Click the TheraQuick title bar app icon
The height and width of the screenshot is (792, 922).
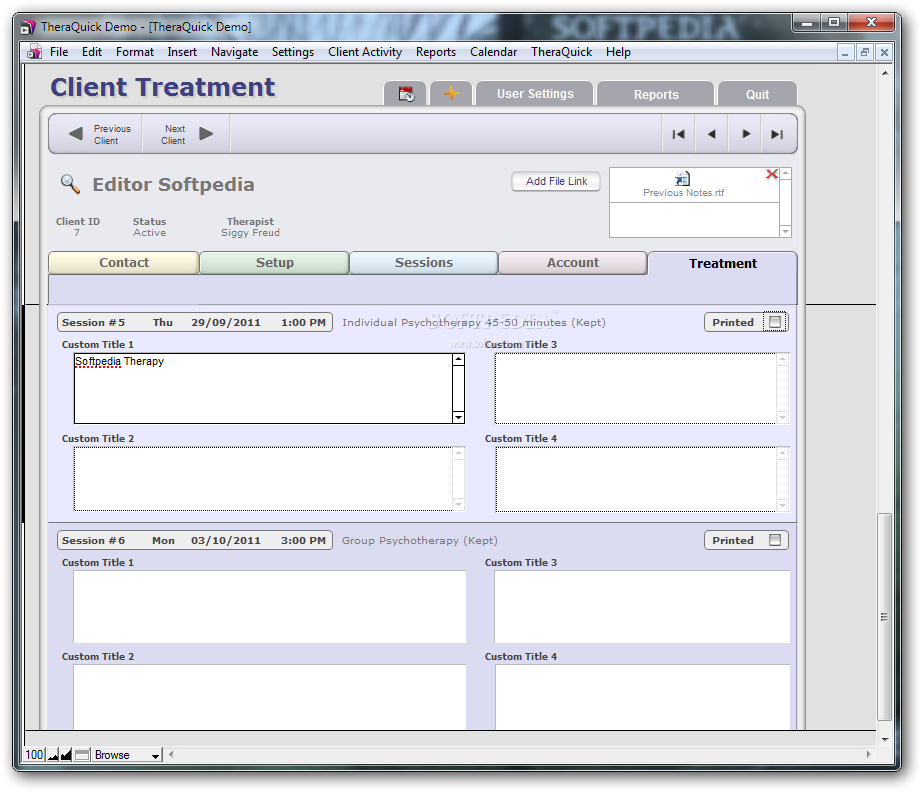point(28,26)
